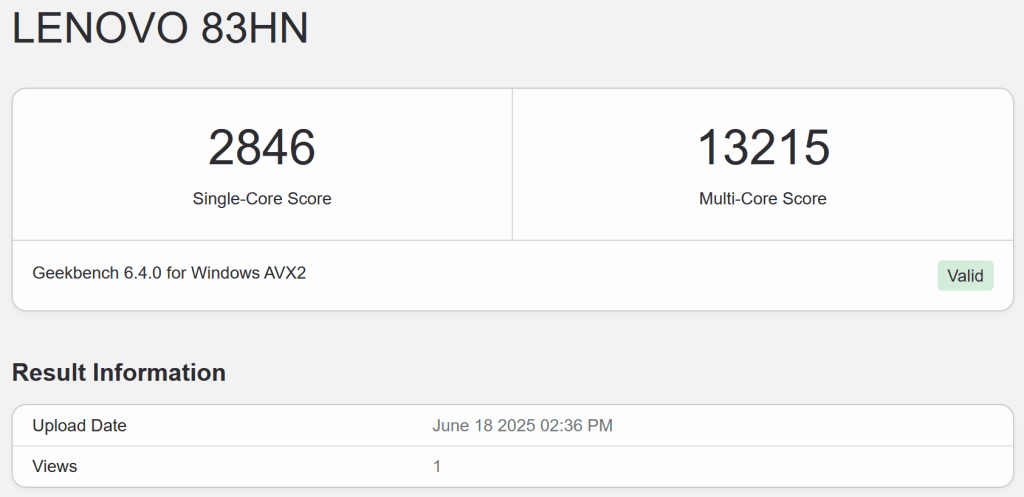Screen dimensions: 1024x497
Task: Click the views count value 1
Action: (437, 466)
